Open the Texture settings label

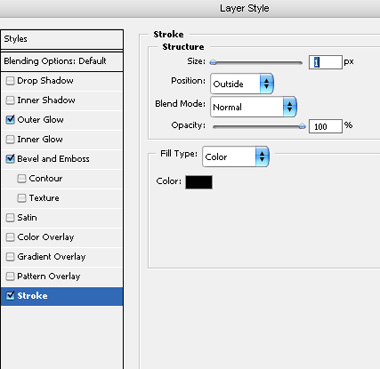point(44,198)
